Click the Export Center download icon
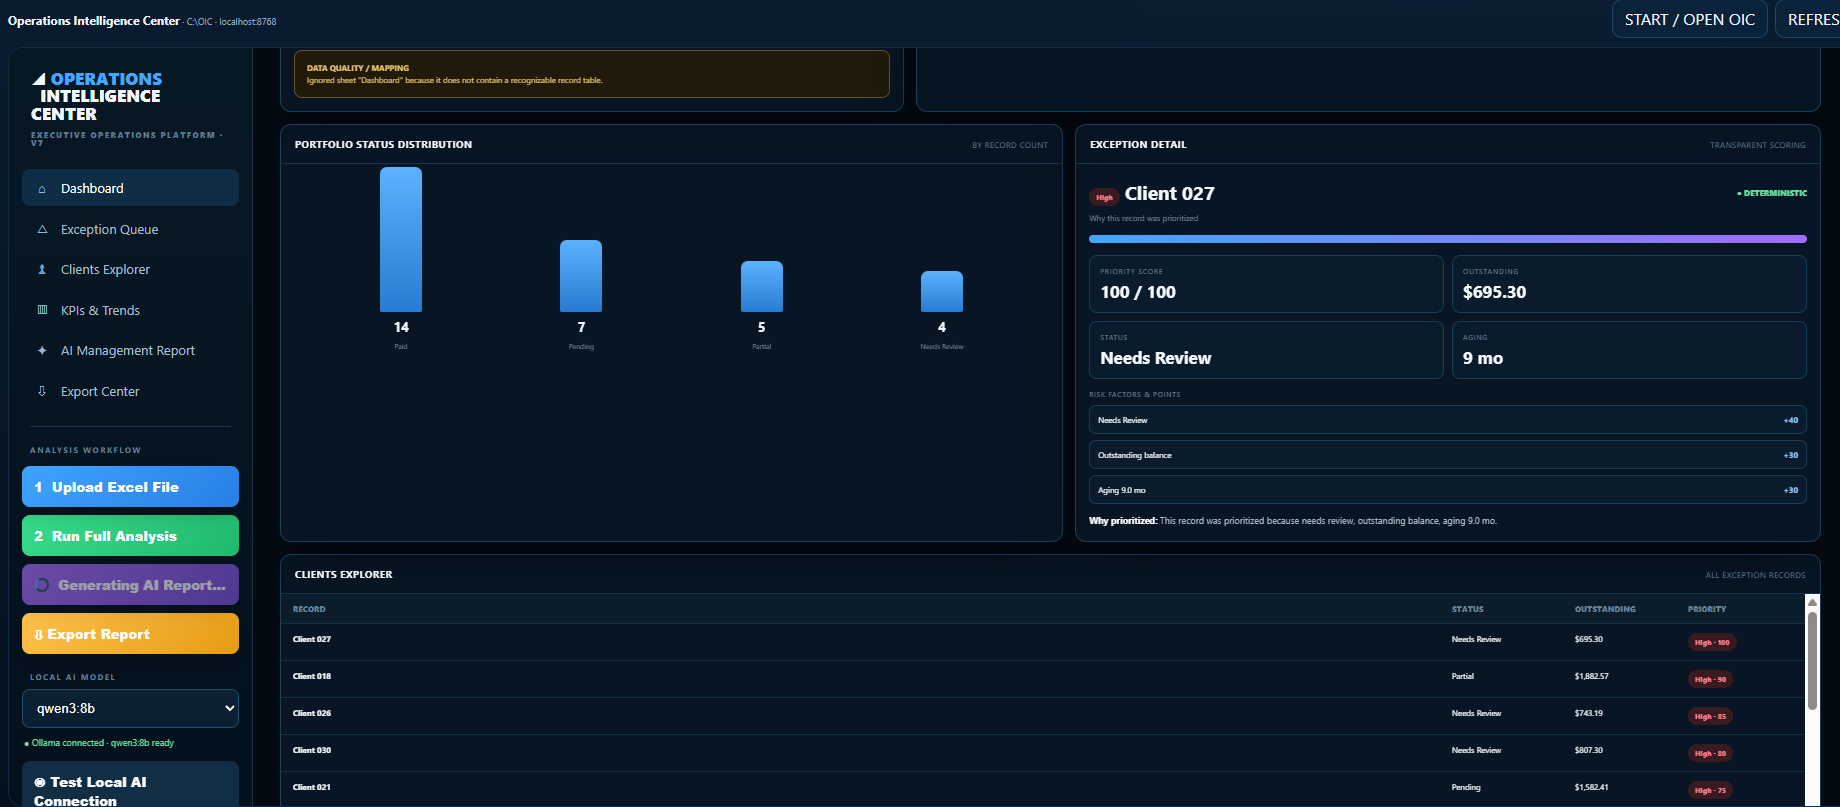Image resolution: width=1840 pixels, height=807 pixels. click(42, 391)
